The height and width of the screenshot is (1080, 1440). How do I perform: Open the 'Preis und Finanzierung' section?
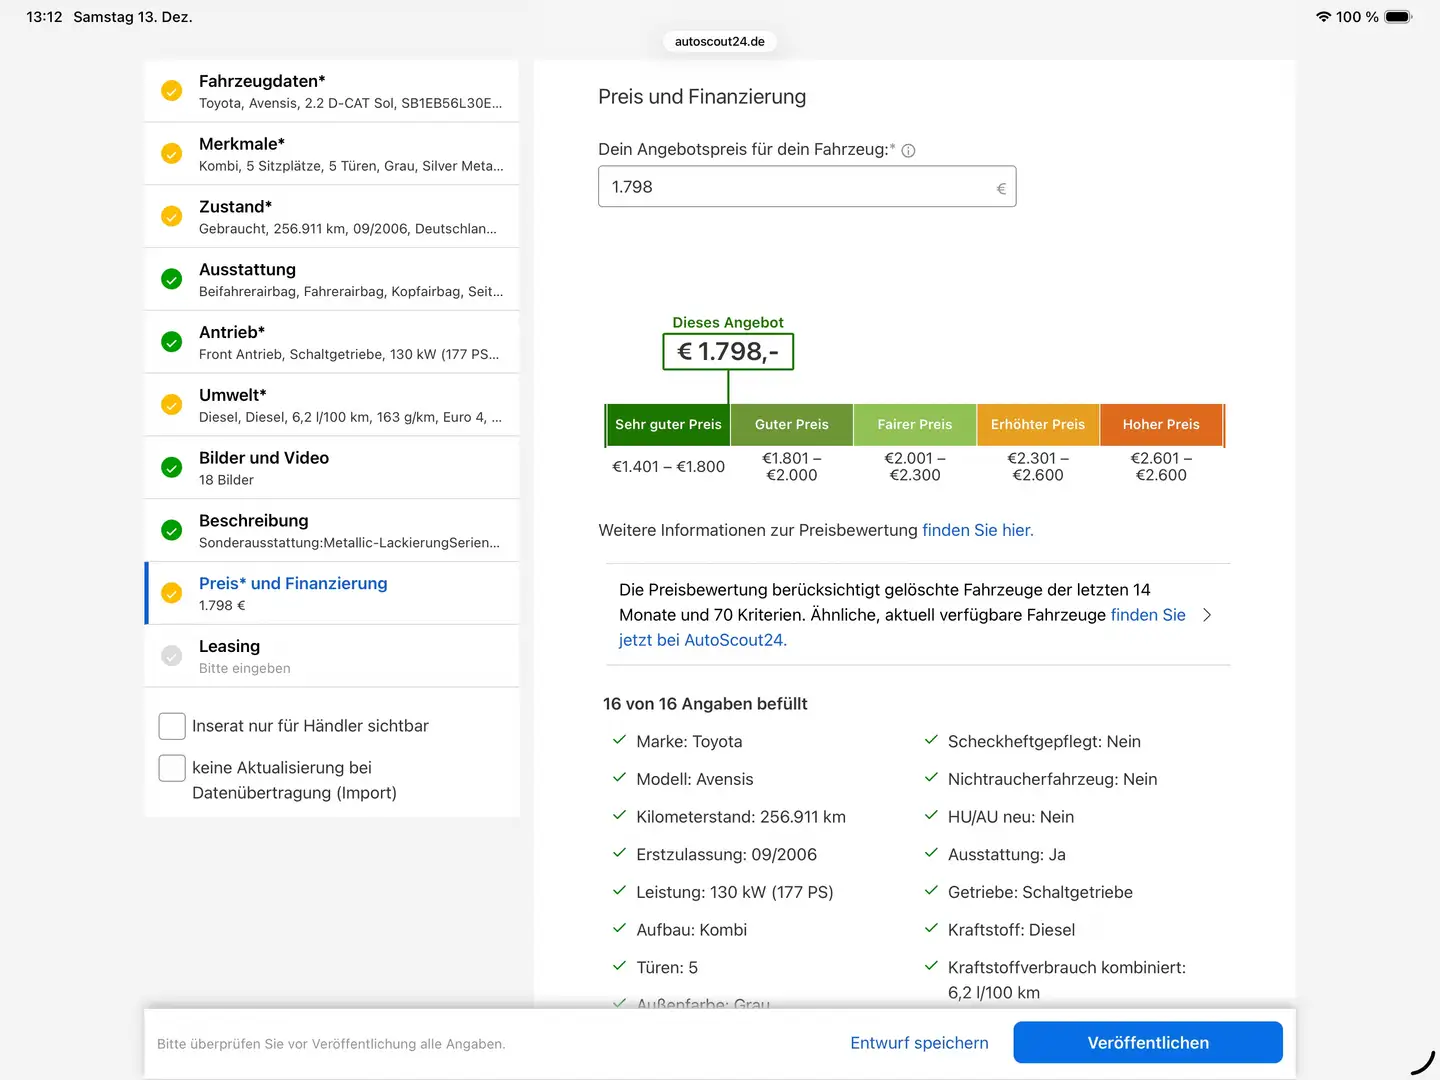click(x=332, y=593)
